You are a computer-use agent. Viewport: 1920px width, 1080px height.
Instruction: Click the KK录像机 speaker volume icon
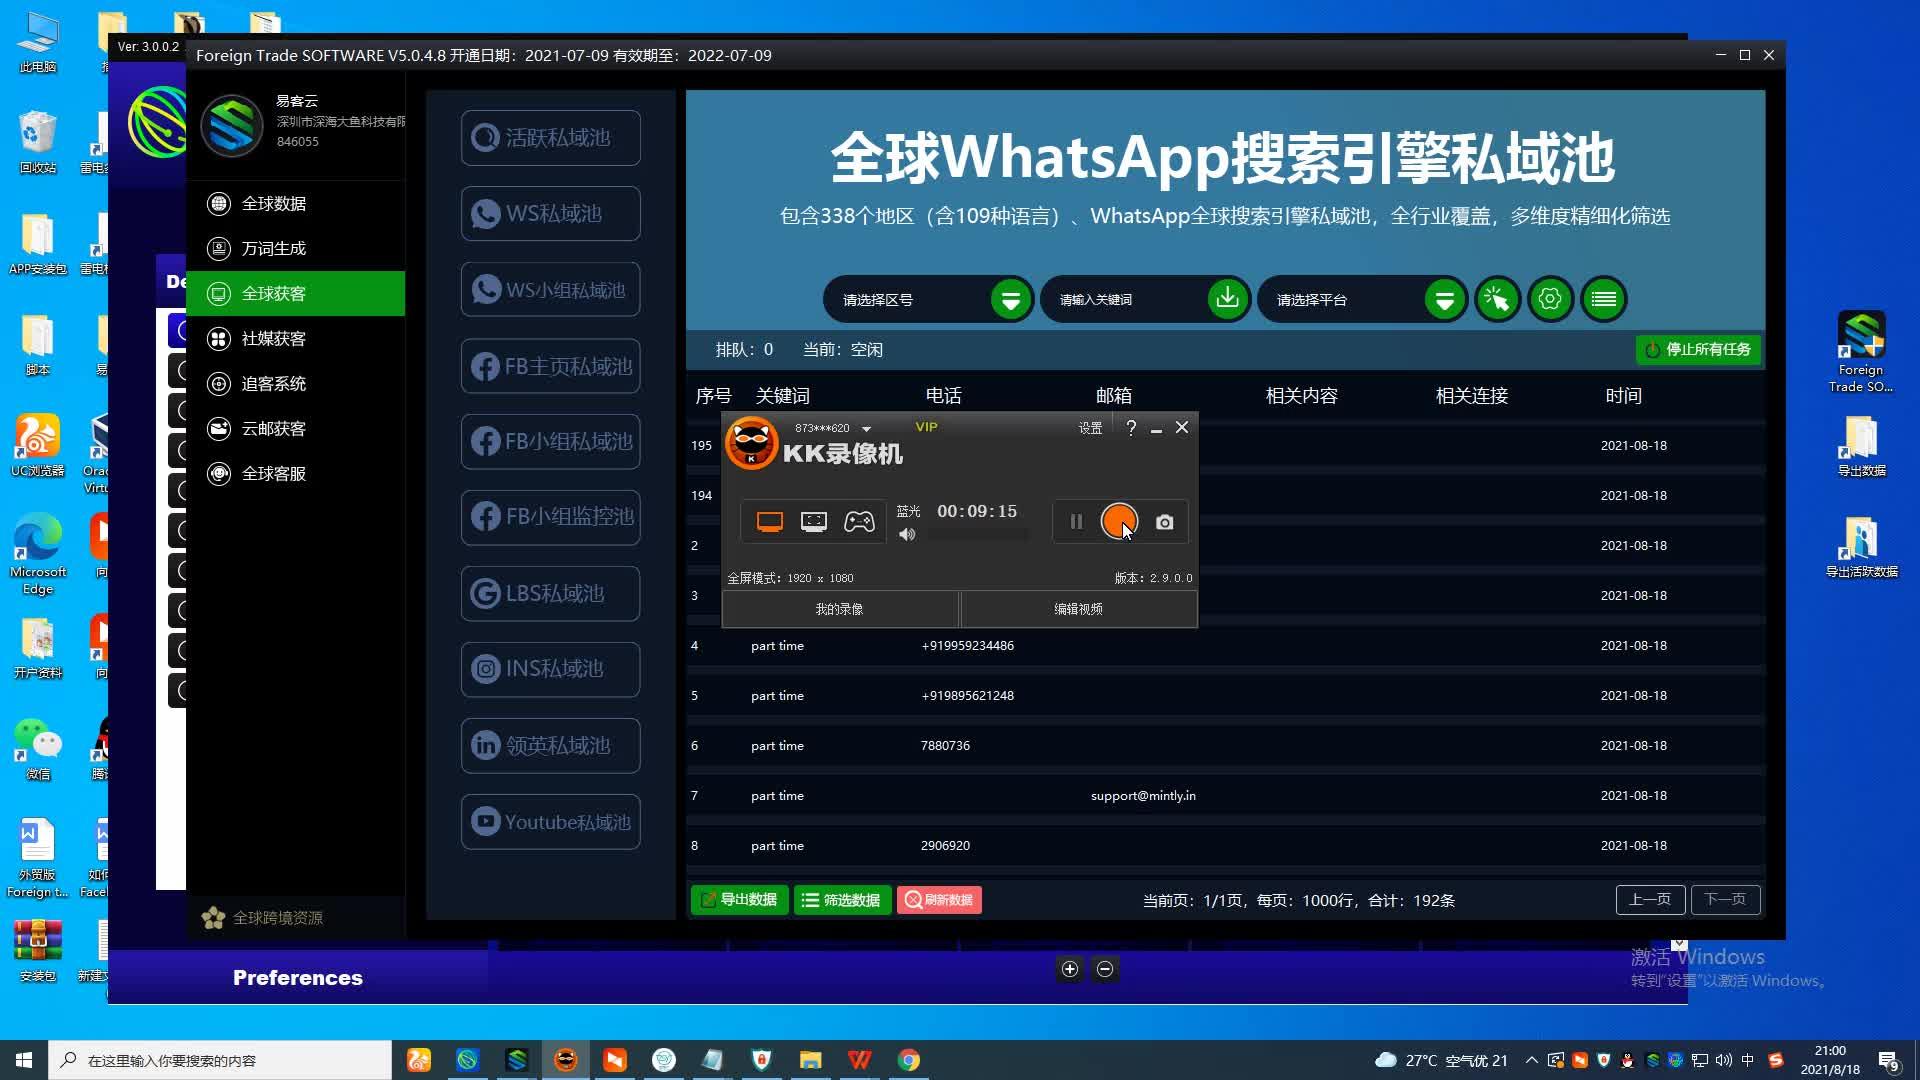[x=907, y=535]
